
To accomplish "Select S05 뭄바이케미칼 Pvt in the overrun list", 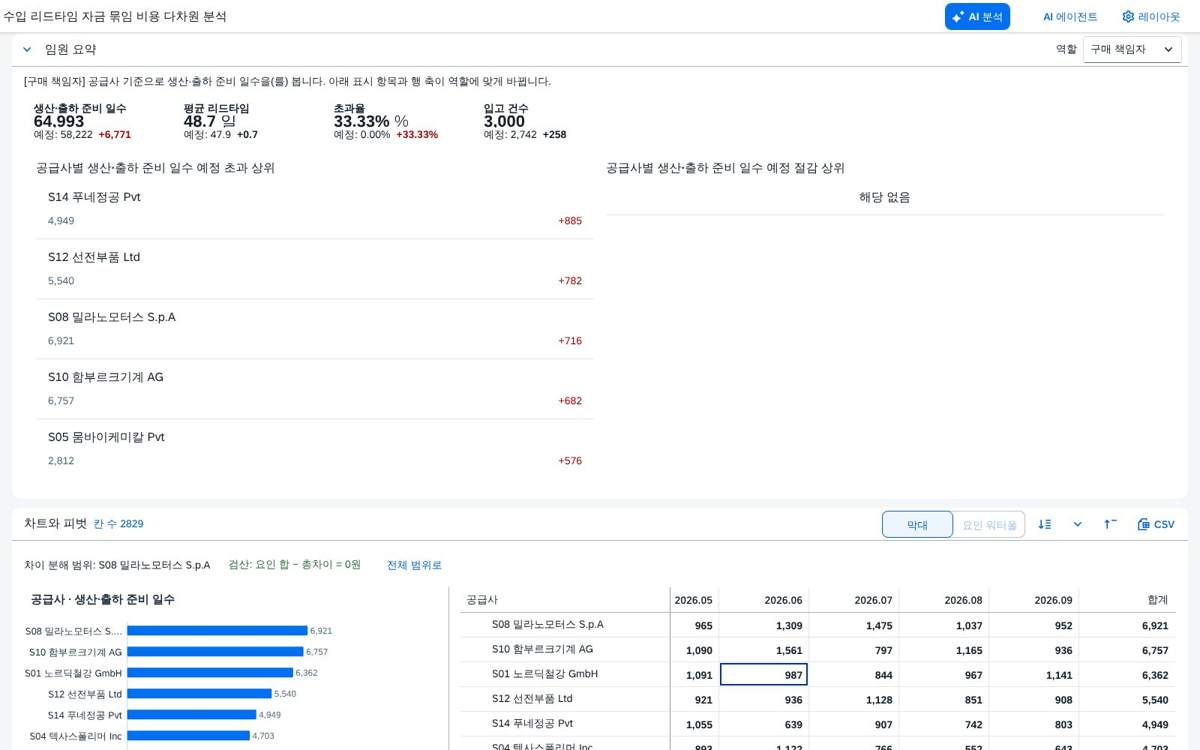I will 314,449.
